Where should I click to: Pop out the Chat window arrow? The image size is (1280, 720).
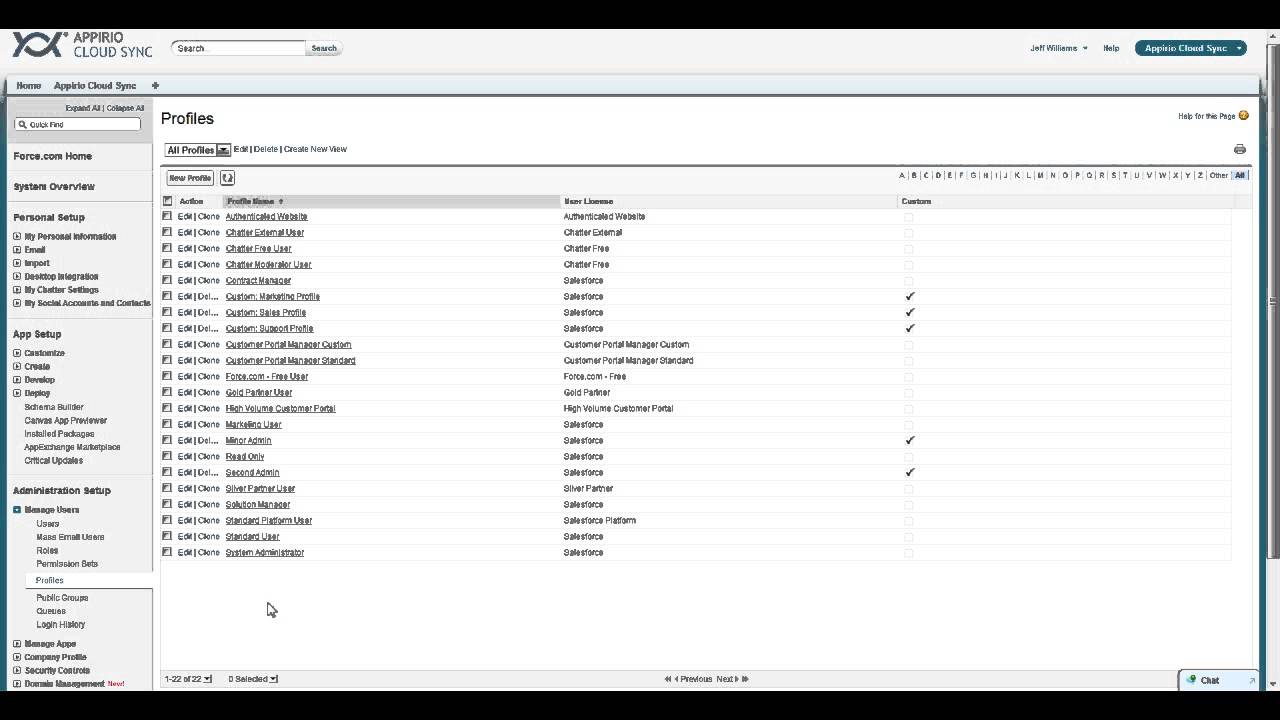point(1252,680)
